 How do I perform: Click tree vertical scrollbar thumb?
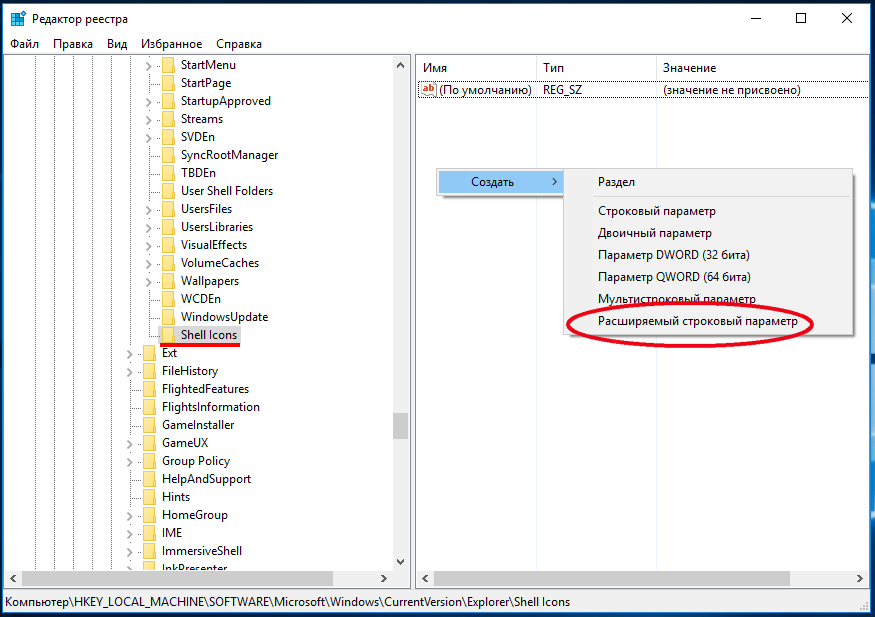pyautogui.click(x=400, y=426)
